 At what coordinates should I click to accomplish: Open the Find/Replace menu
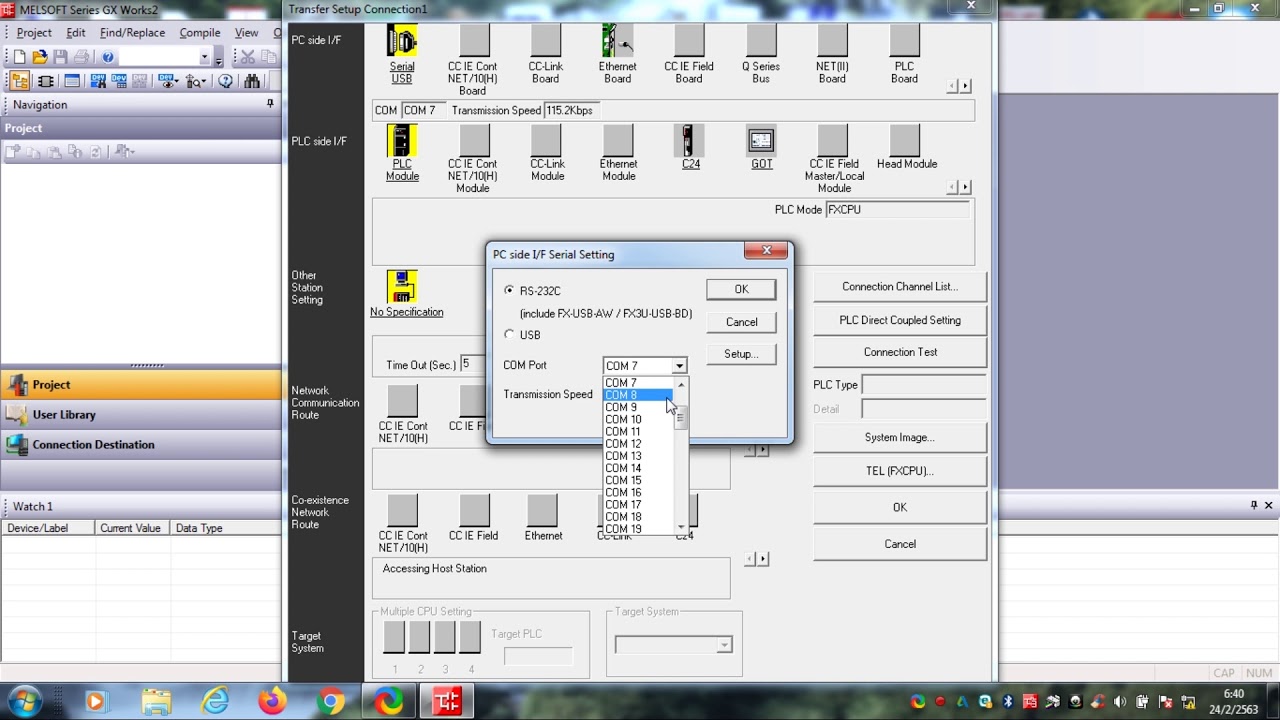pos(132,32)
